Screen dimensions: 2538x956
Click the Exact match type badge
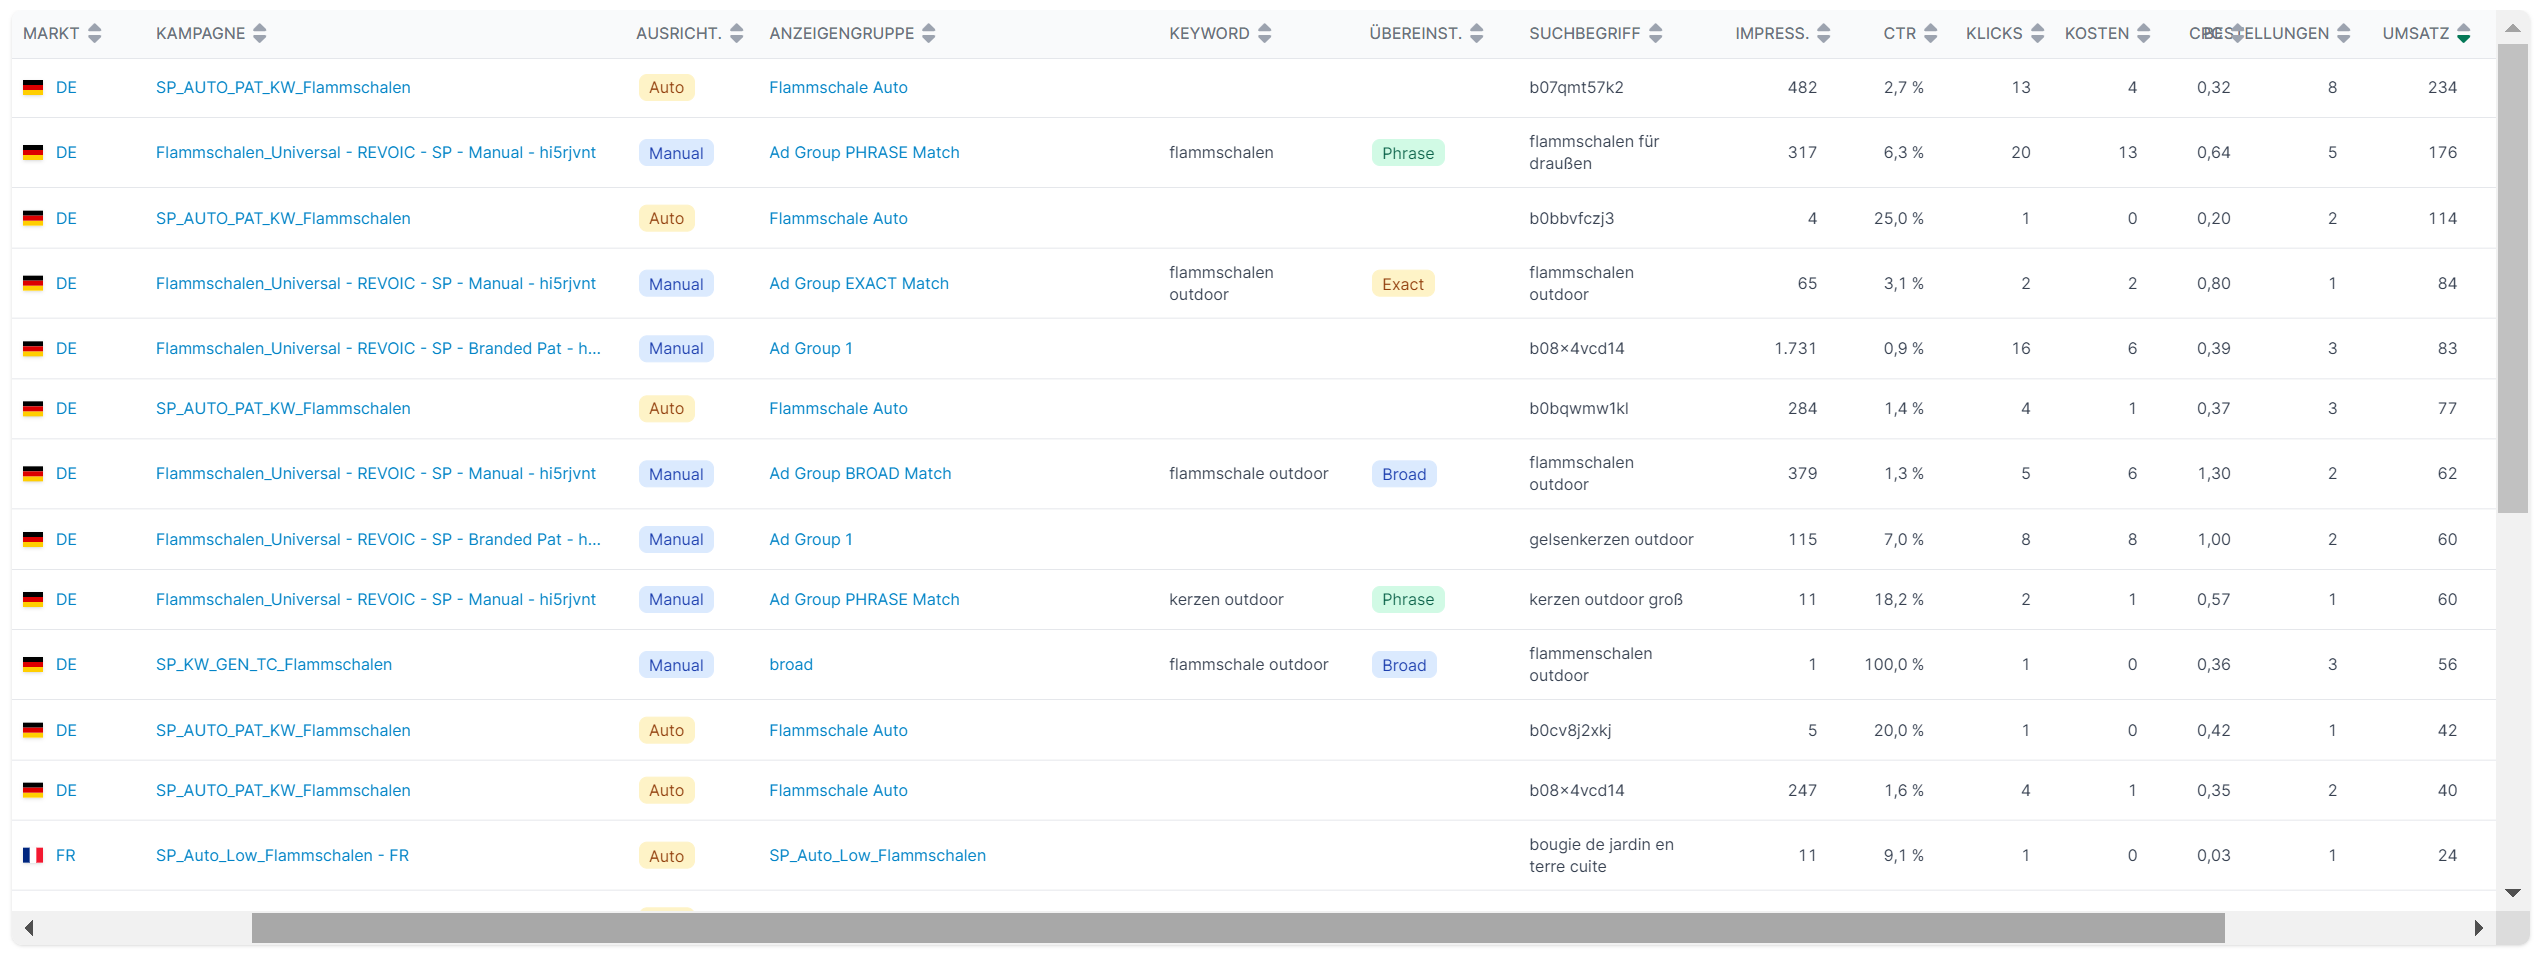click(x=1403, y=284)
